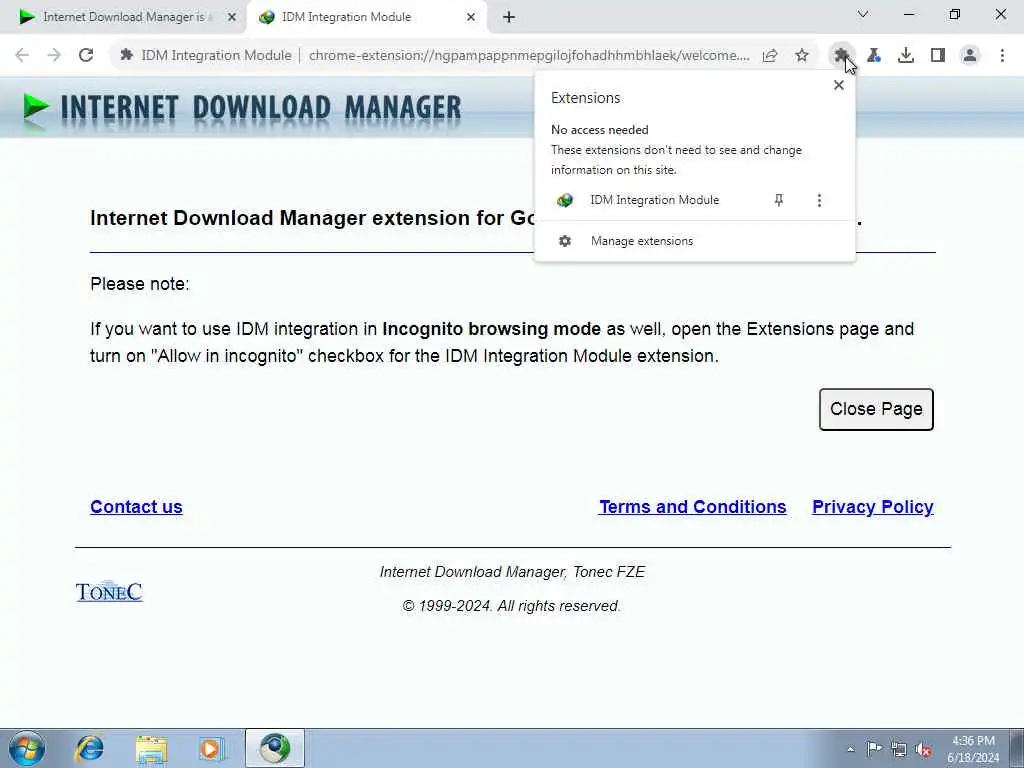Switch to the Internet Download Manager tab

[123, 17]
